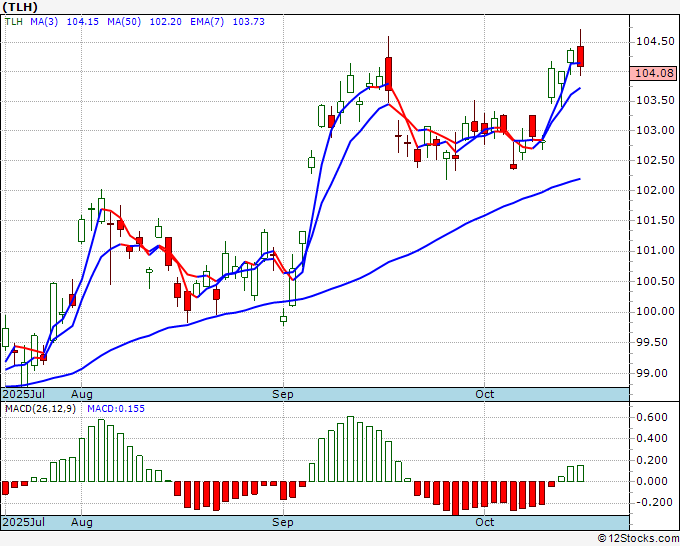Click the MA(50) value 102.20
Screen dimensions: 680x546
[165, 22]
